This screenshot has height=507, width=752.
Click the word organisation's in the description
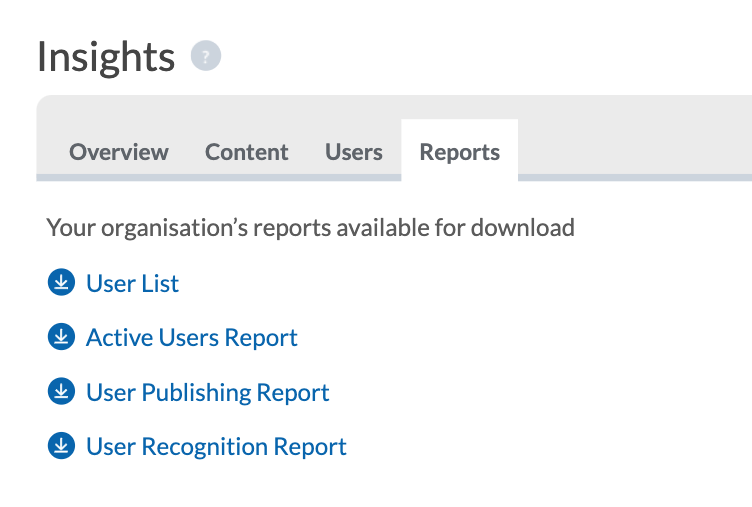(175, 228)
